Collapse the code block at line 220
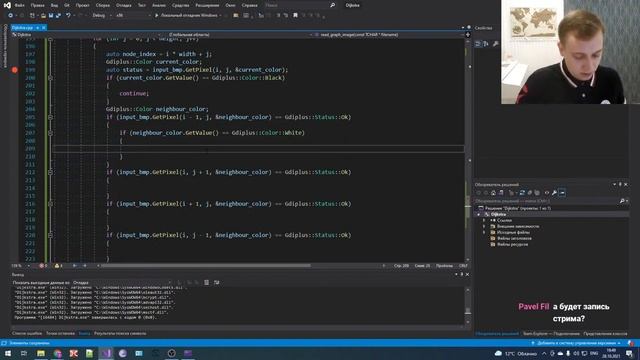This screenshot has width=640, height=360. 51,235
